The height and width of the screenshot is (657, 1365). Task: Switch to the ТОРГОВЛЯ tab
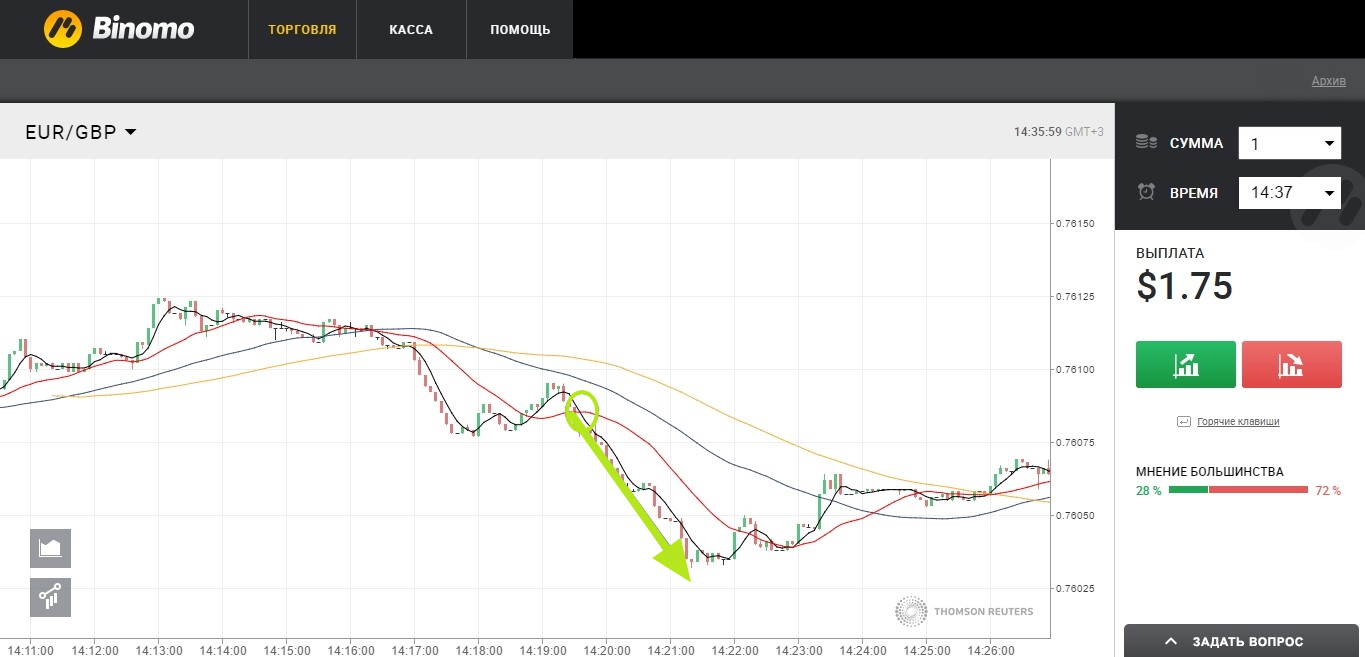coord(302,29)
